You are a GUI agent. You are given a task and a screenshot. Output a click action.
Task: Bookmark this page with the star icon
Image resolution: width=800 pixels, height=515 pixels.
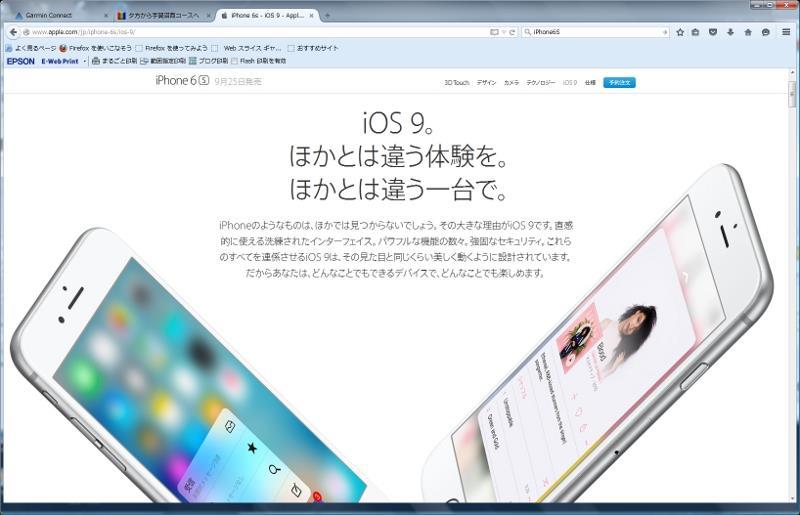point(680,32)
